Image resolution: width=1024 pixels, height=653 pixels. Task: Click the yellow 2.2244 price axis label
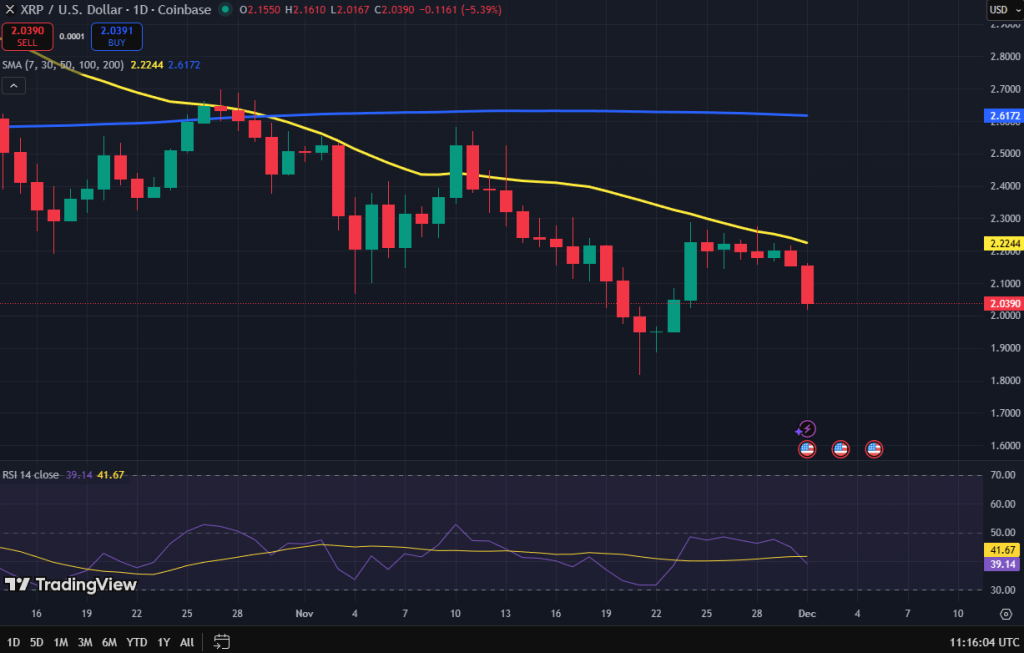[x=1003, y=243]
